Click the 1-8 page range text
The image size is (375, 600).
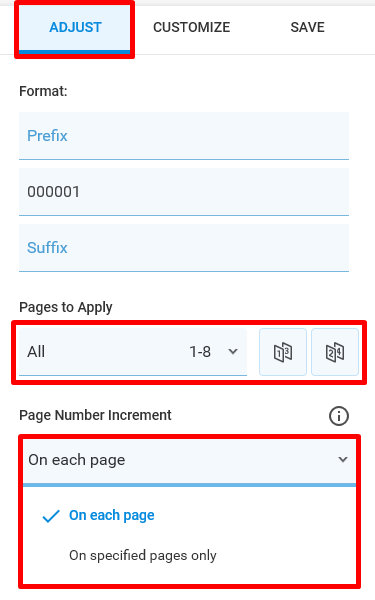[200, 352]
